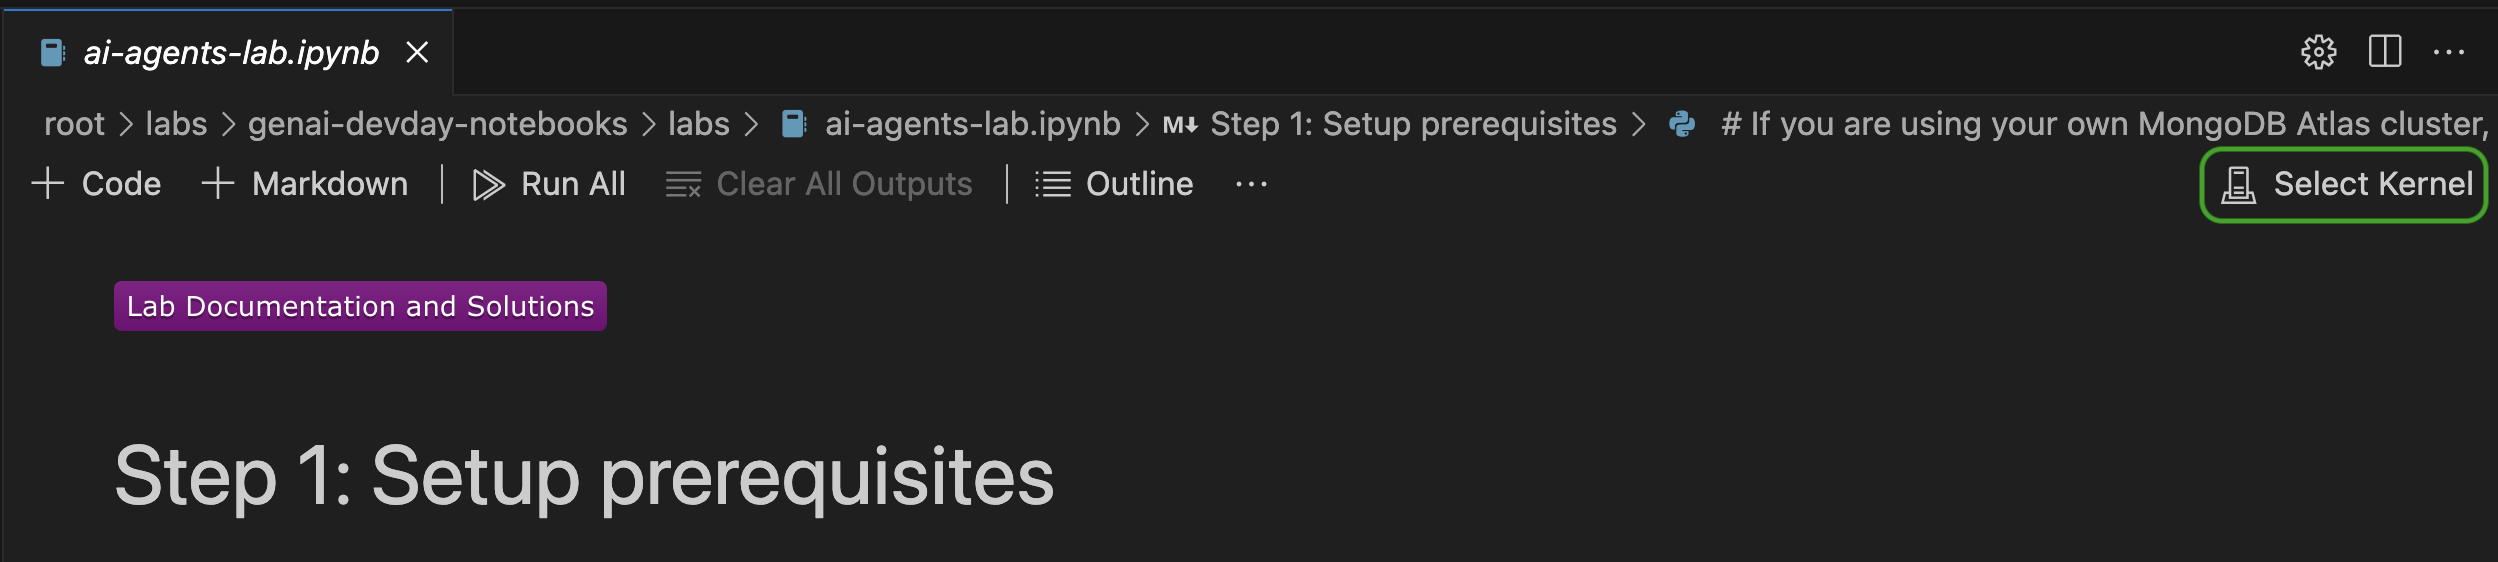
Task: Select the ai-agents-lab.ipynb editor tab
Action: click(x=230, y=52)
